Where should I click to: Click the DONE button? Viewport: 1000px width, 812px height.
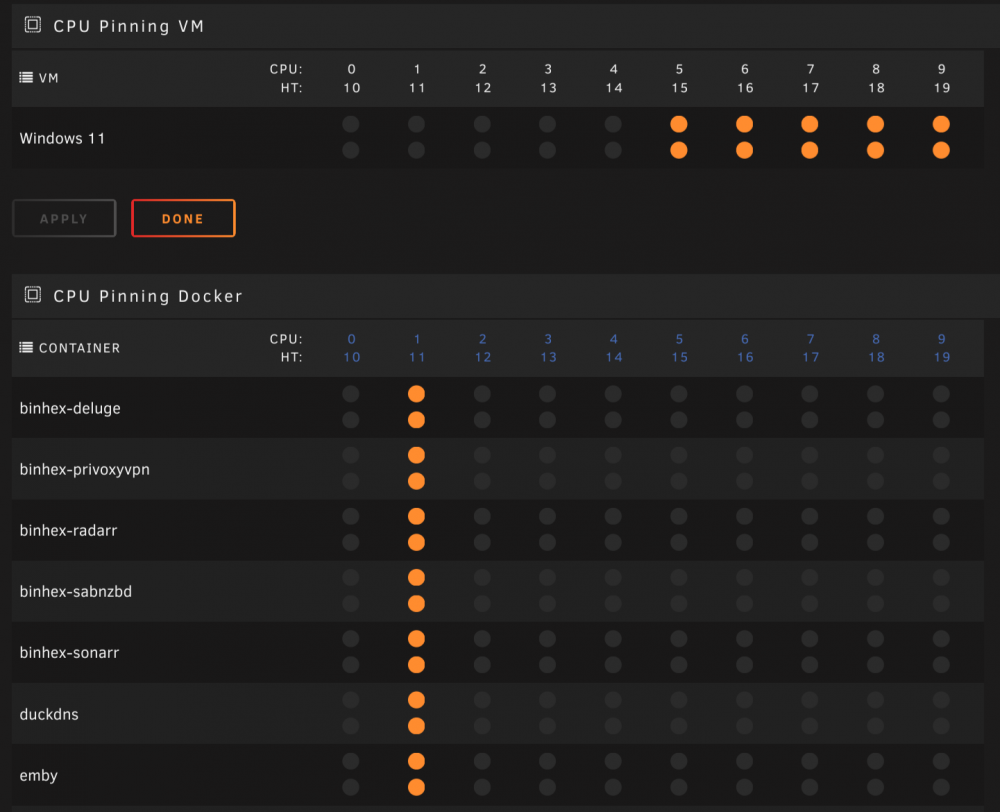[184, 218]
